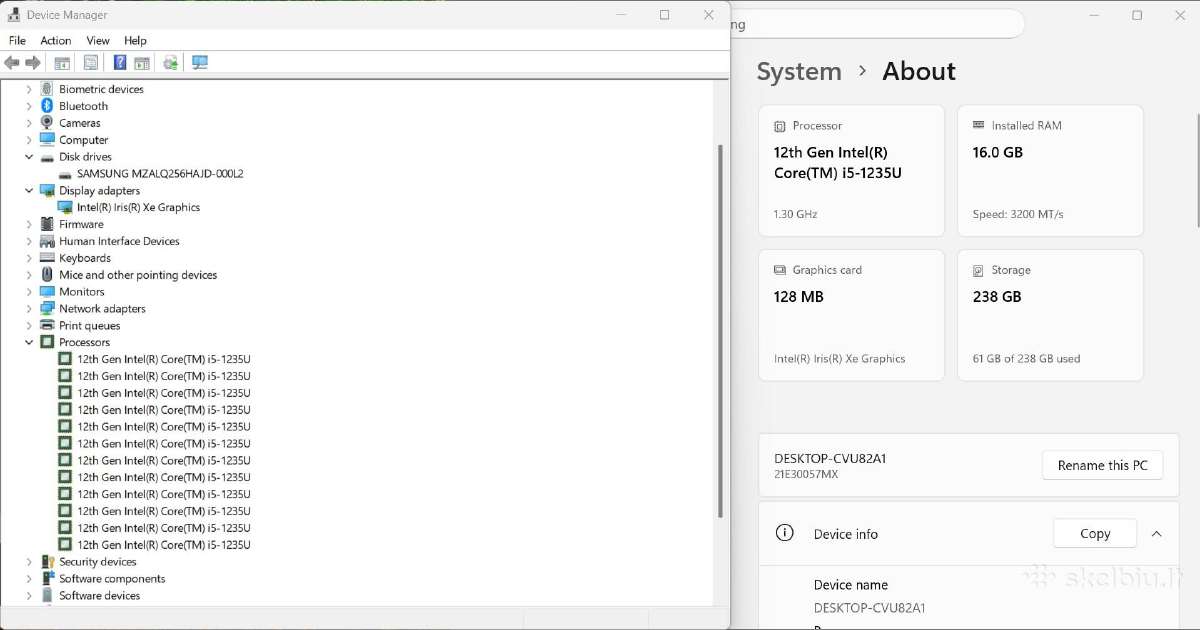Click DESKTOP-CVU82A1 name above Rename button
Screen dimensions: 1200x630
pyautogui.click(x=830, y=458)
